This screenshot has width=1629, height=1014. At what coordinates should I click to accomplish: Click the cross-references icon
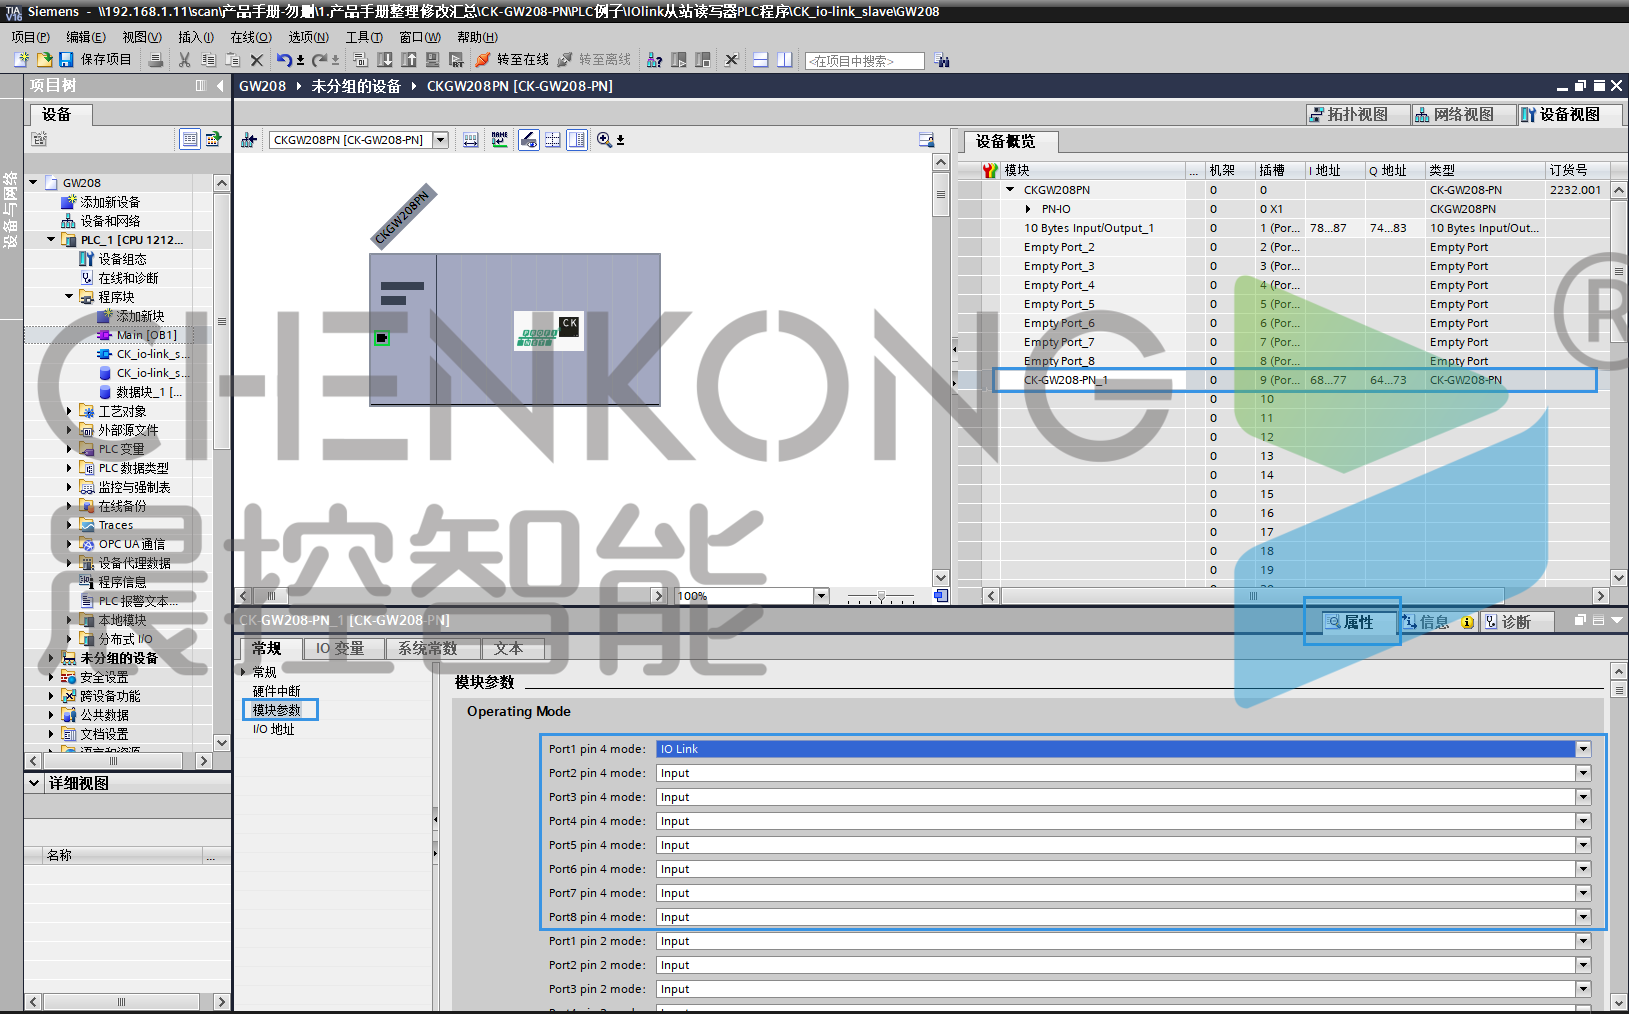(732, 60)
